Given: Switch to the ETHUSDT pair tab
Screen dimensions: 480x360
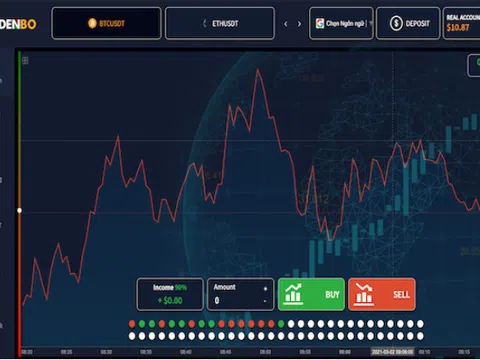Looking at the screenshot, I should pyautogui.click(x=220, y=23).
